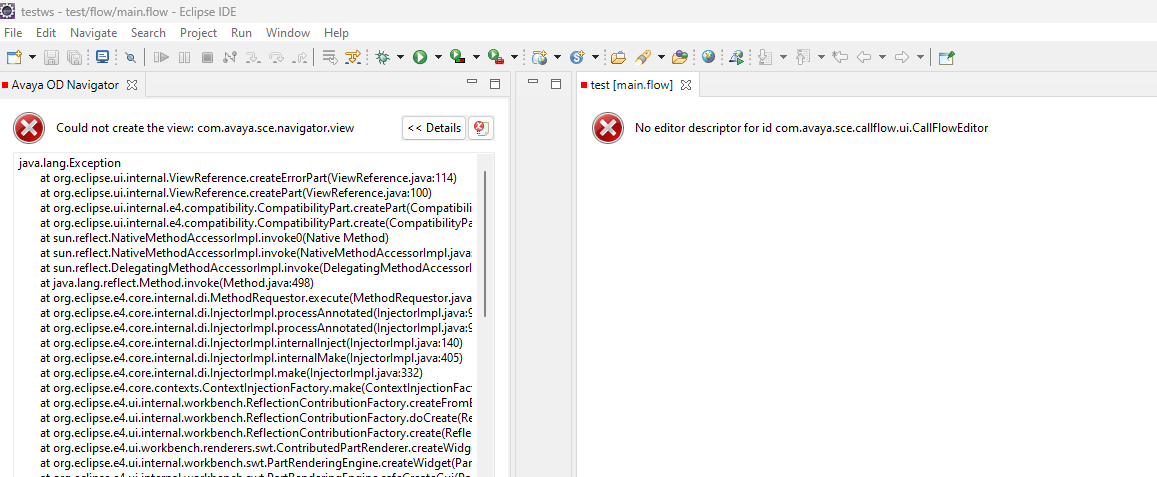Viewport: 1157px width, 477px height.
Task: Click the Save disk icon
Action: coord(52,57)
